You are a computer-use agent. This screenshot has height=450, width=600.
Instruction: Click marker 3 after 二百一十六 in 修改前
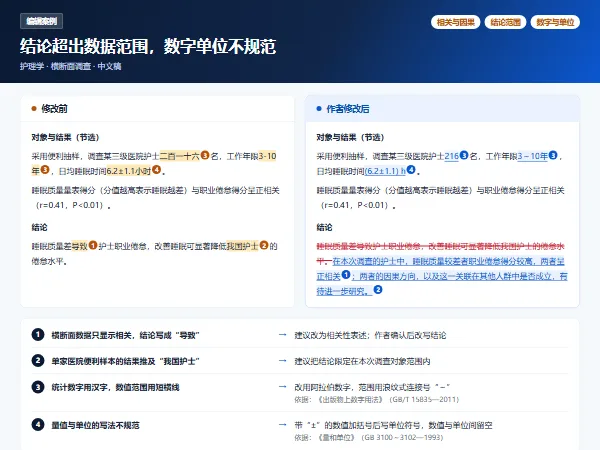tap(205, 155)
